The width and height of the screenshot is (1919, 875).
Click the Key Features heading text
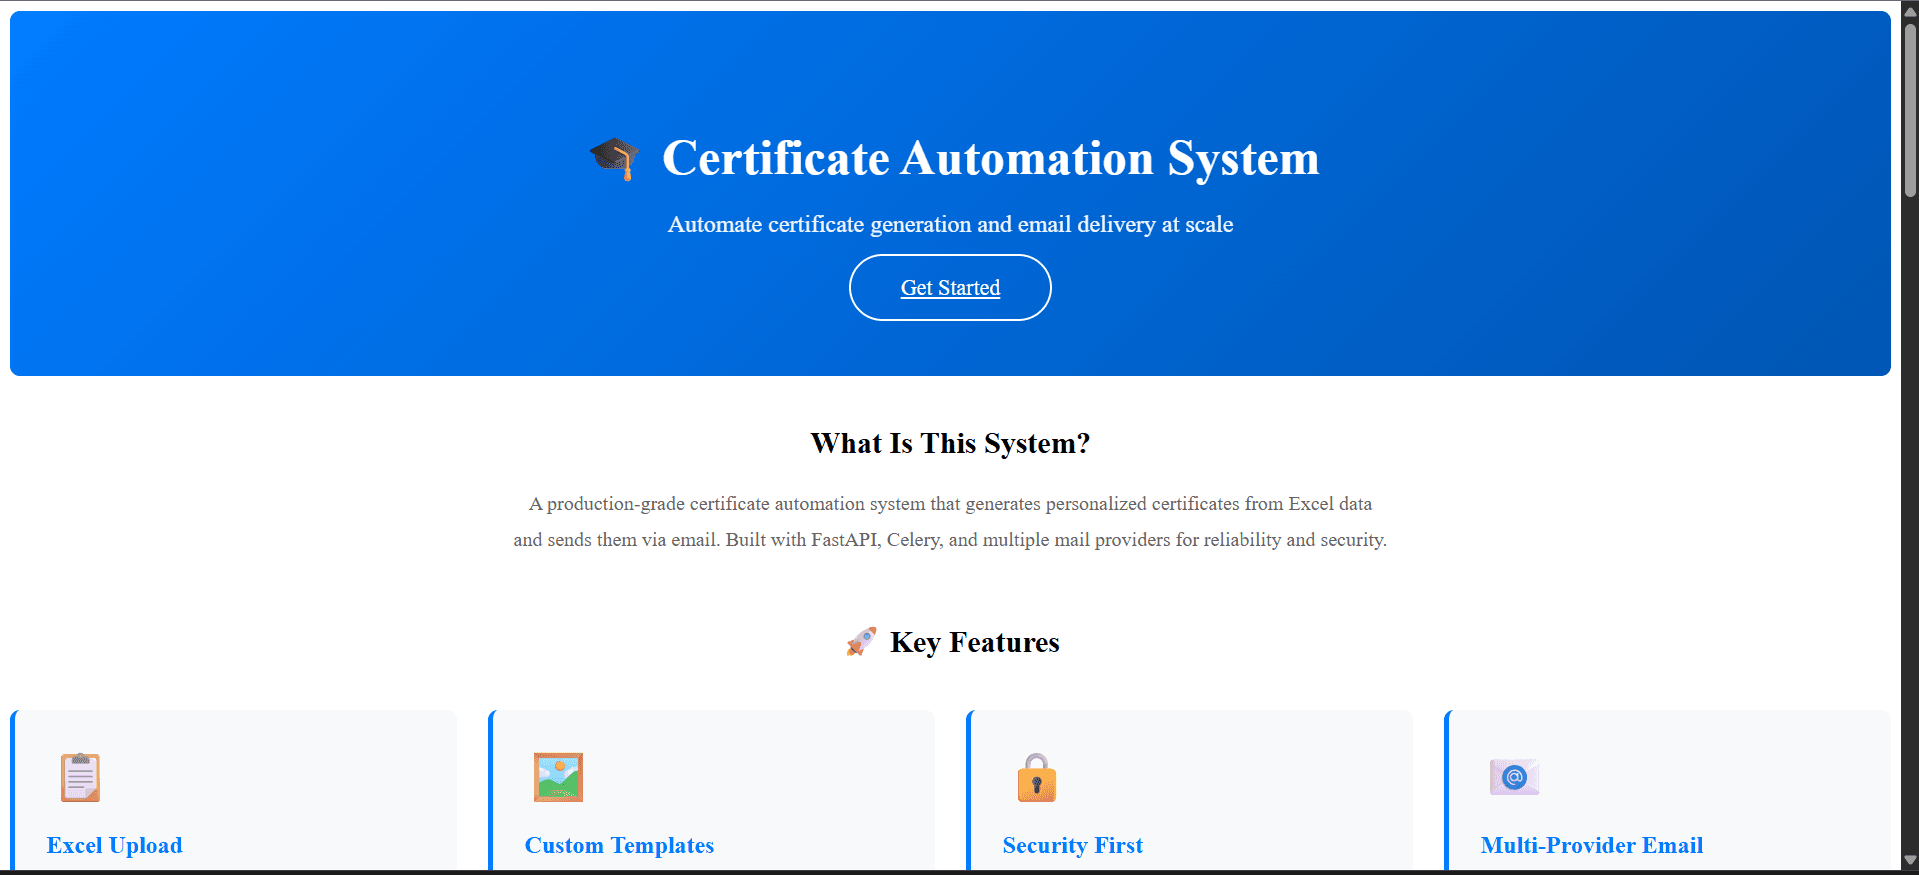click(x=975, y=642)
